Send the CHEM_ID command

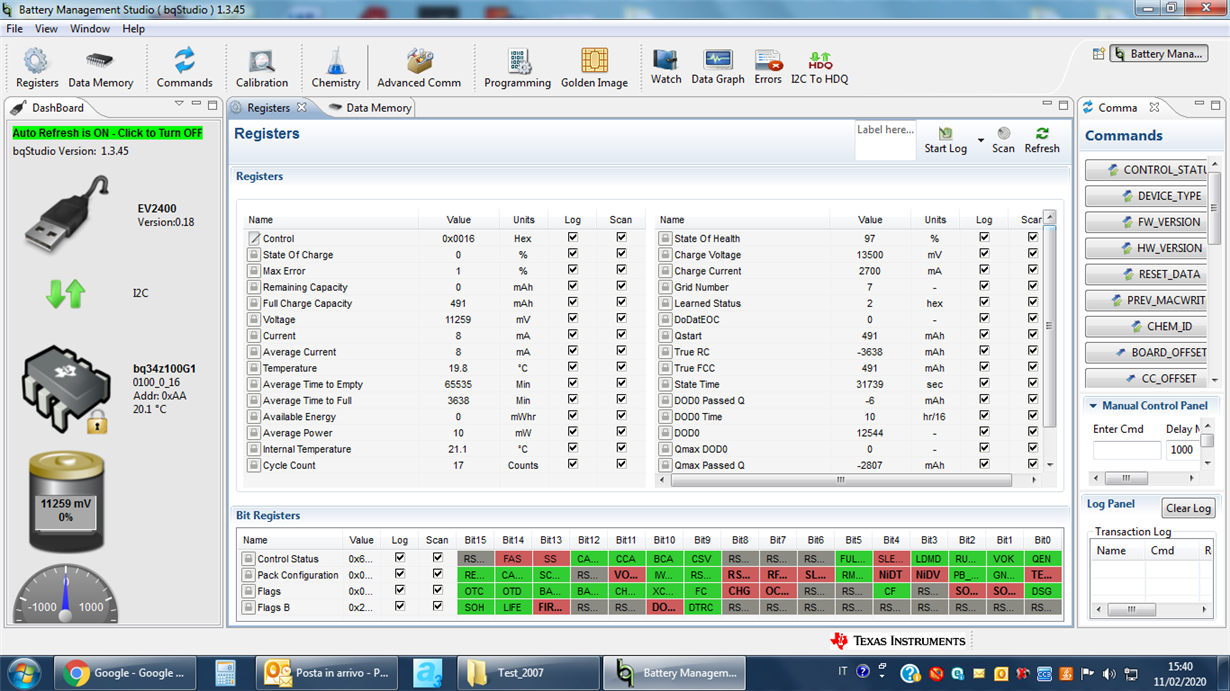pos(1147,326)
